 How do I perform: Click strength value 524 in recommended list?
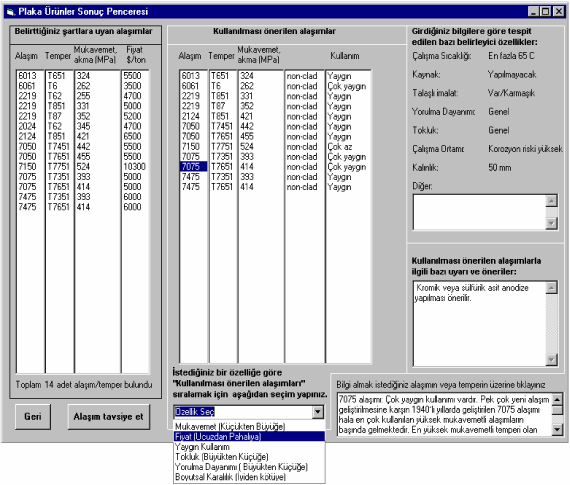tap(247, 147)
